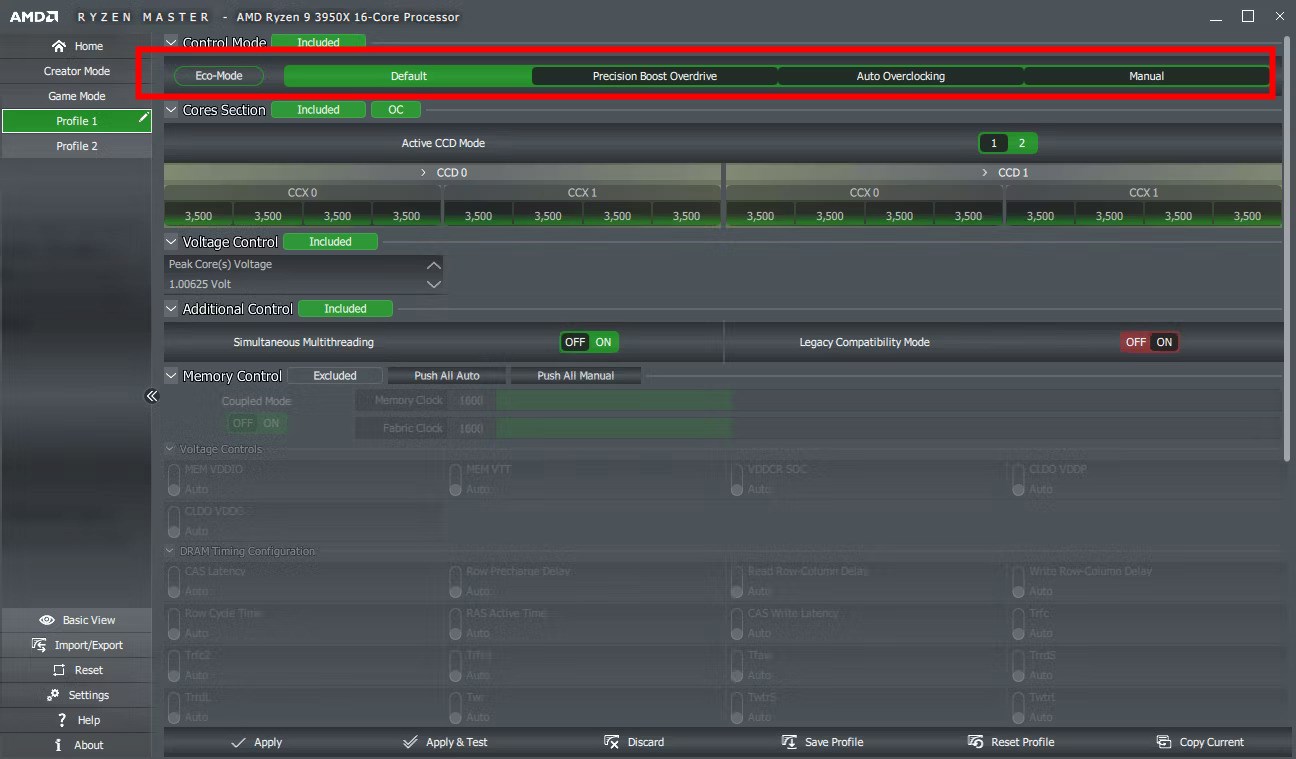Enable Eco-Mode
The width and height of the screenshot is (1296, 759).
point(219,76)
